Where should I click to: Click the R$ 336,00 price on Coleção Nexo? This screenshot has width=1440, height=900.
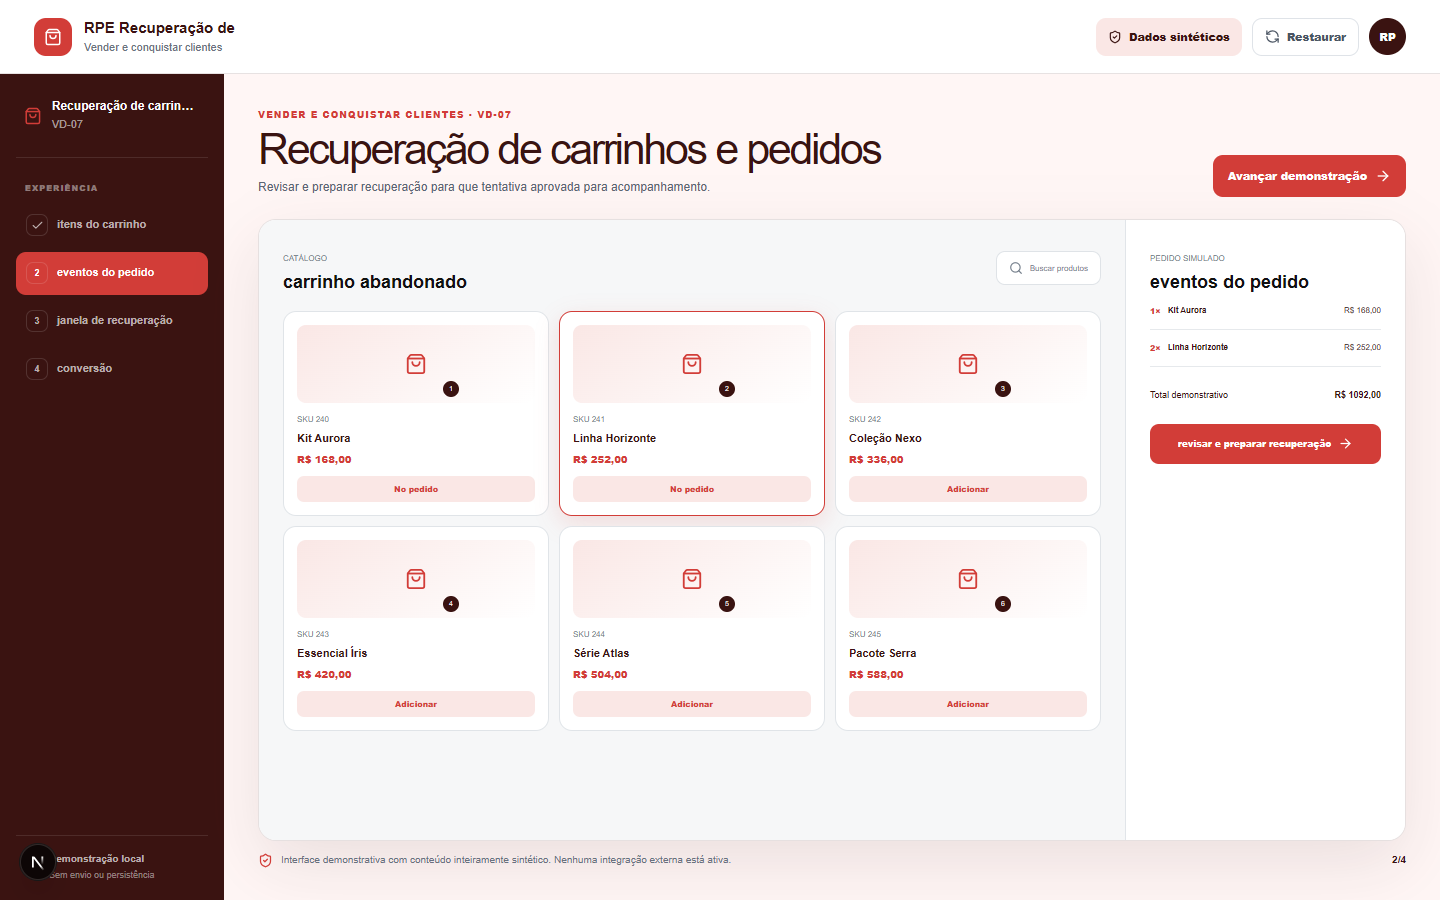tap(876, 460)
